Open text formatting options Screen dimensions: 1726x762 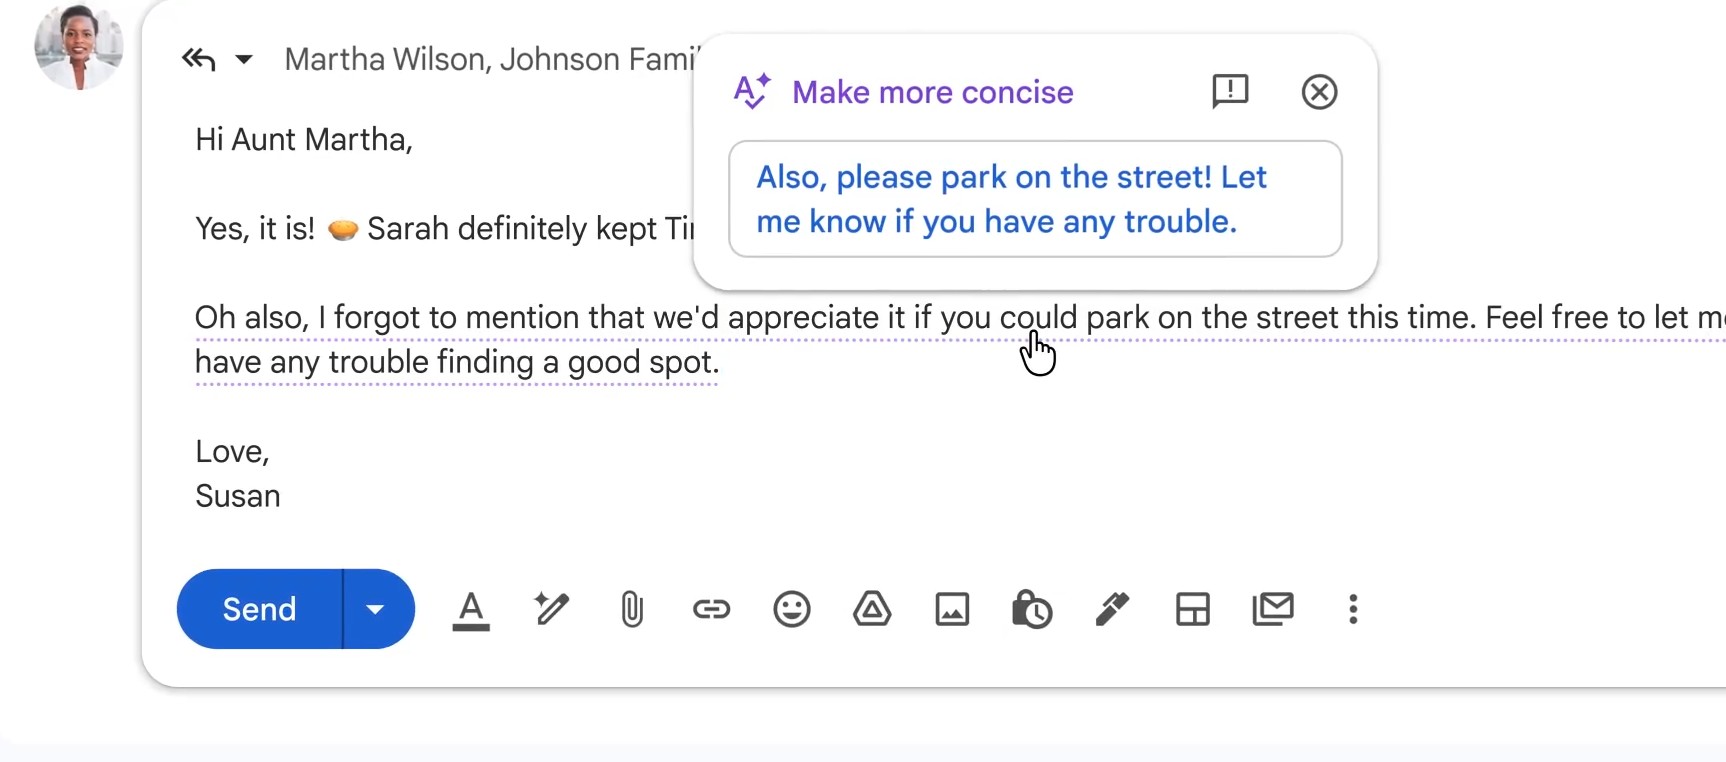471,610
